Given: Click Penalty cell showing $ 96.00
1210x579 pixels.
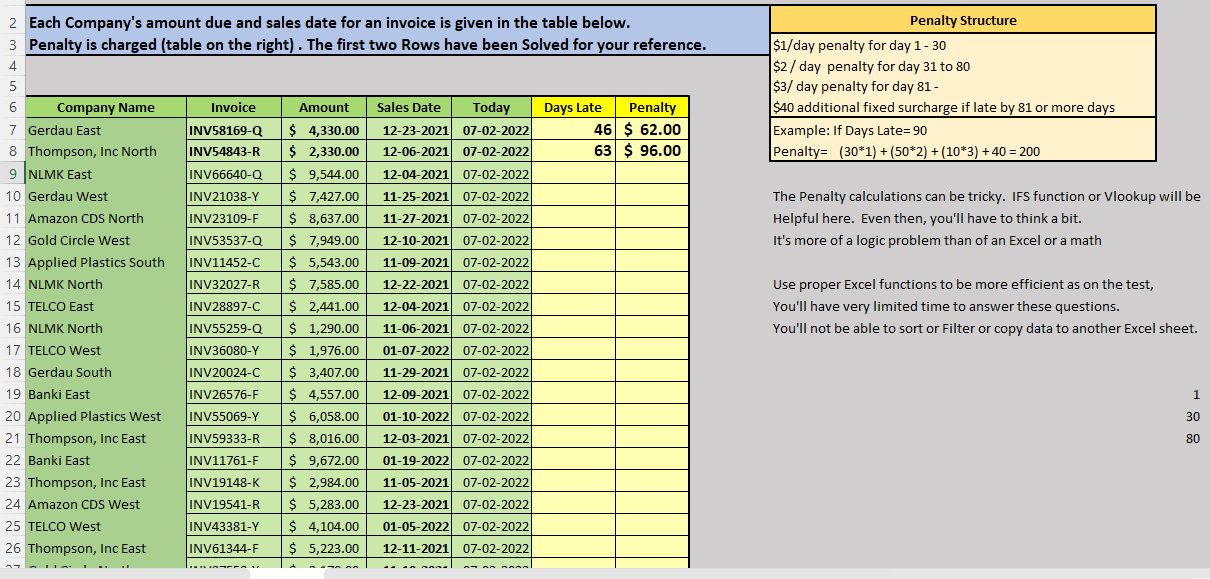Looking at the screenshot, I should (652, 152).
